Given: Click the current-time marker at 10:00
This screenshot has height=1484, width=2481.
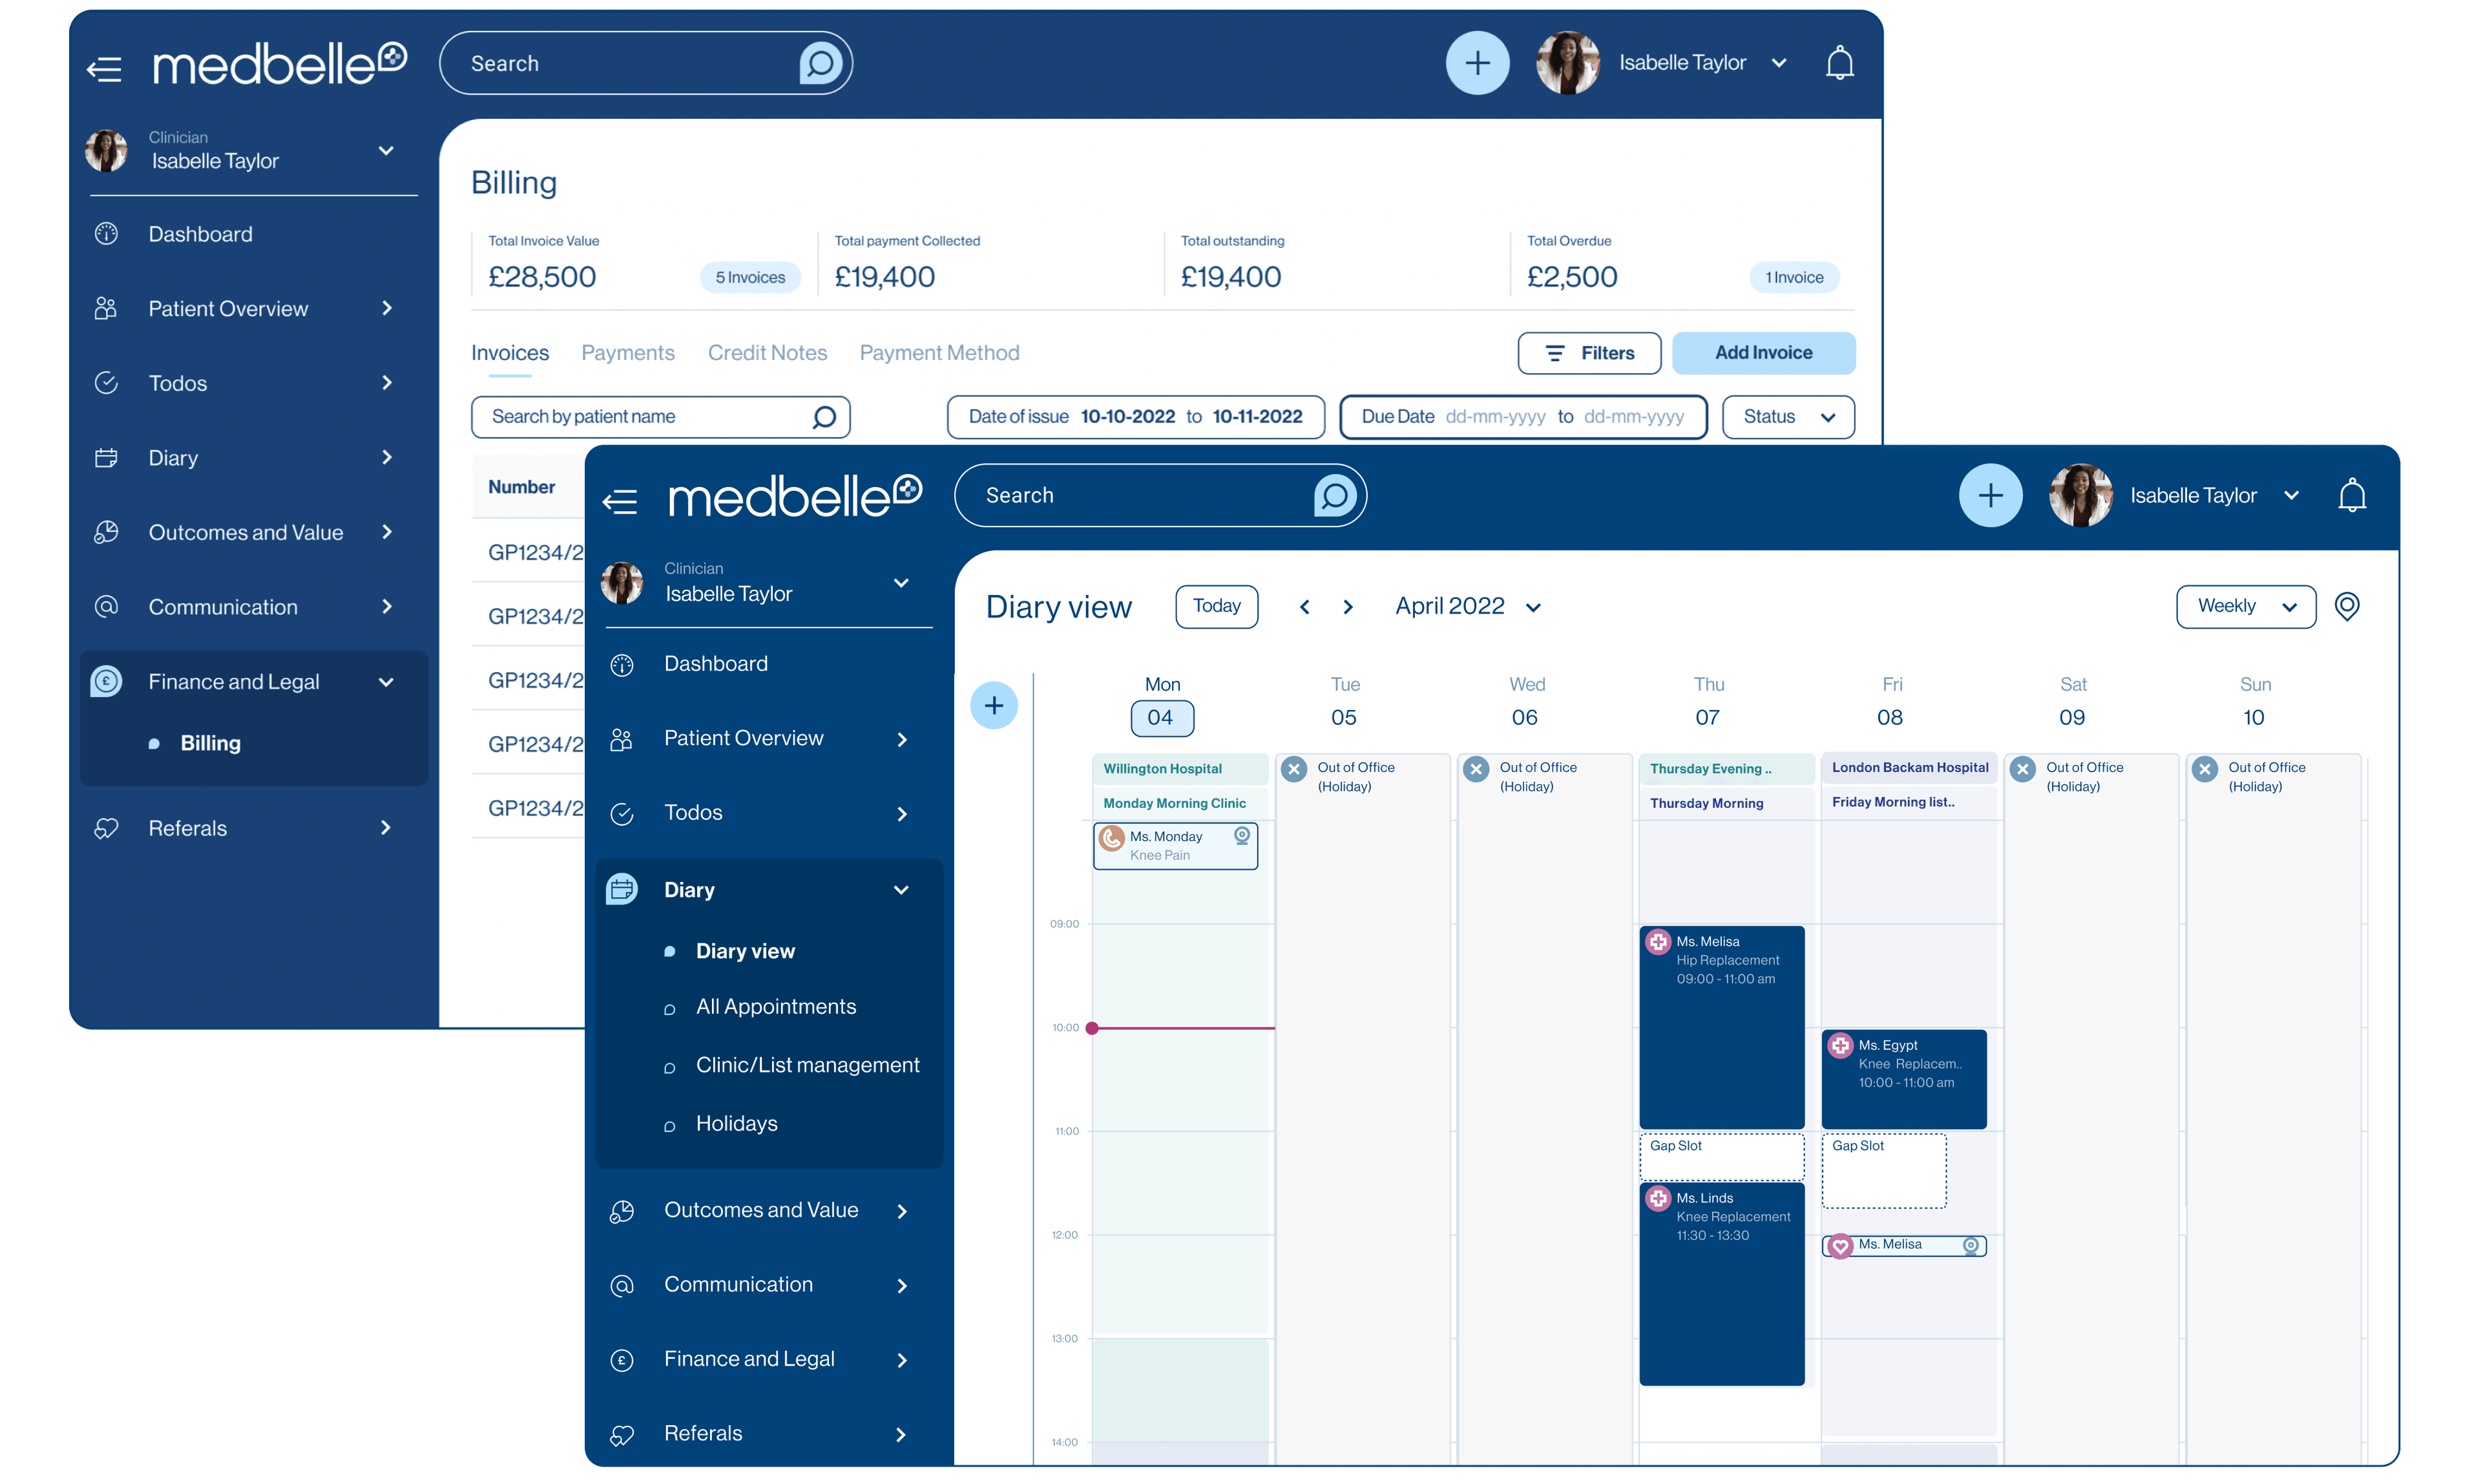Looking at the screenshot, I should pos(1092,1028).
